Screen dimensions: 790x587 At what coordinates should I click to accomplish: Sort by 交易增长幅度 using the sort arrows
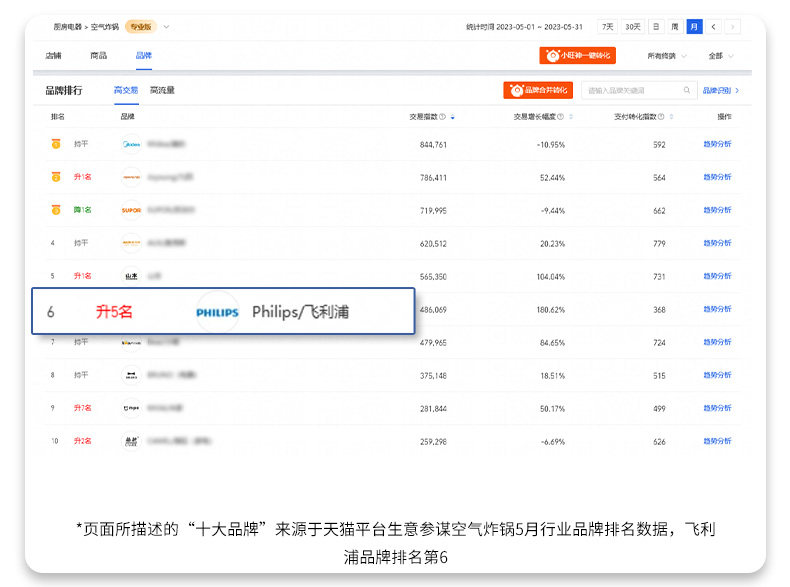(571, 117)
